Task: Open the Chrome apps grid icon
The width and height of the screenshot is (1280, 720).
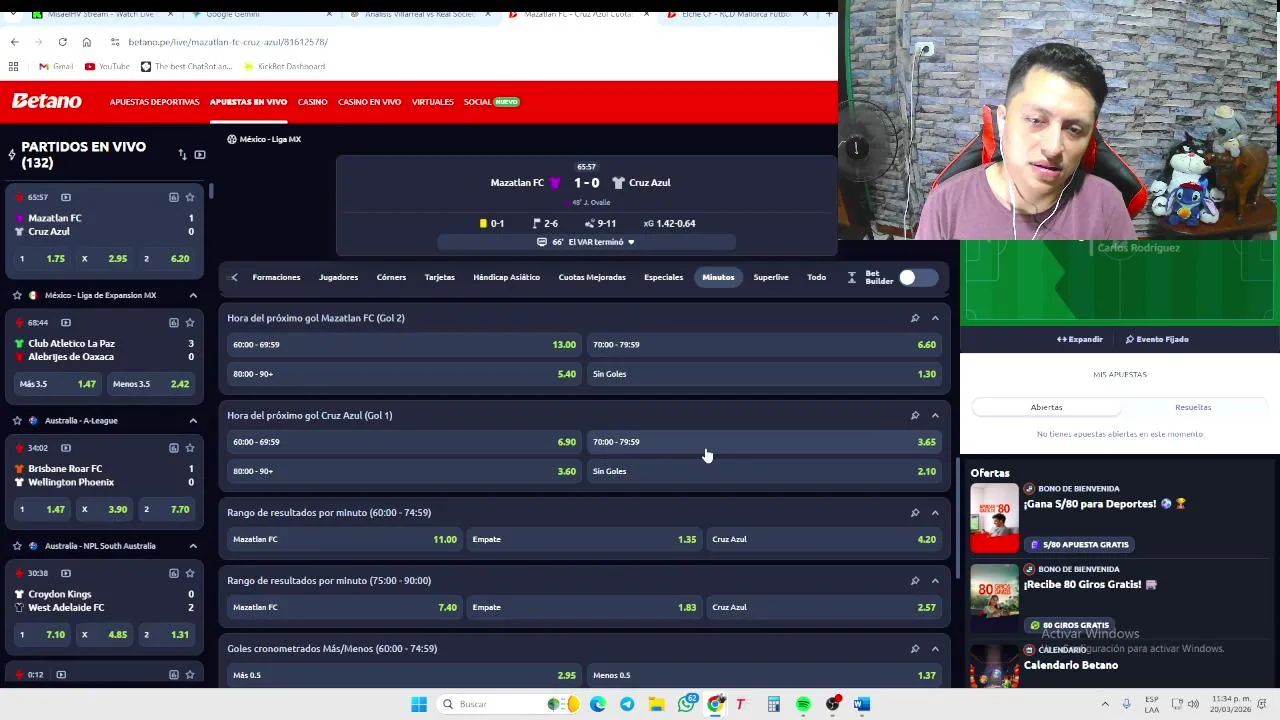Action: [x=14, y=66]
